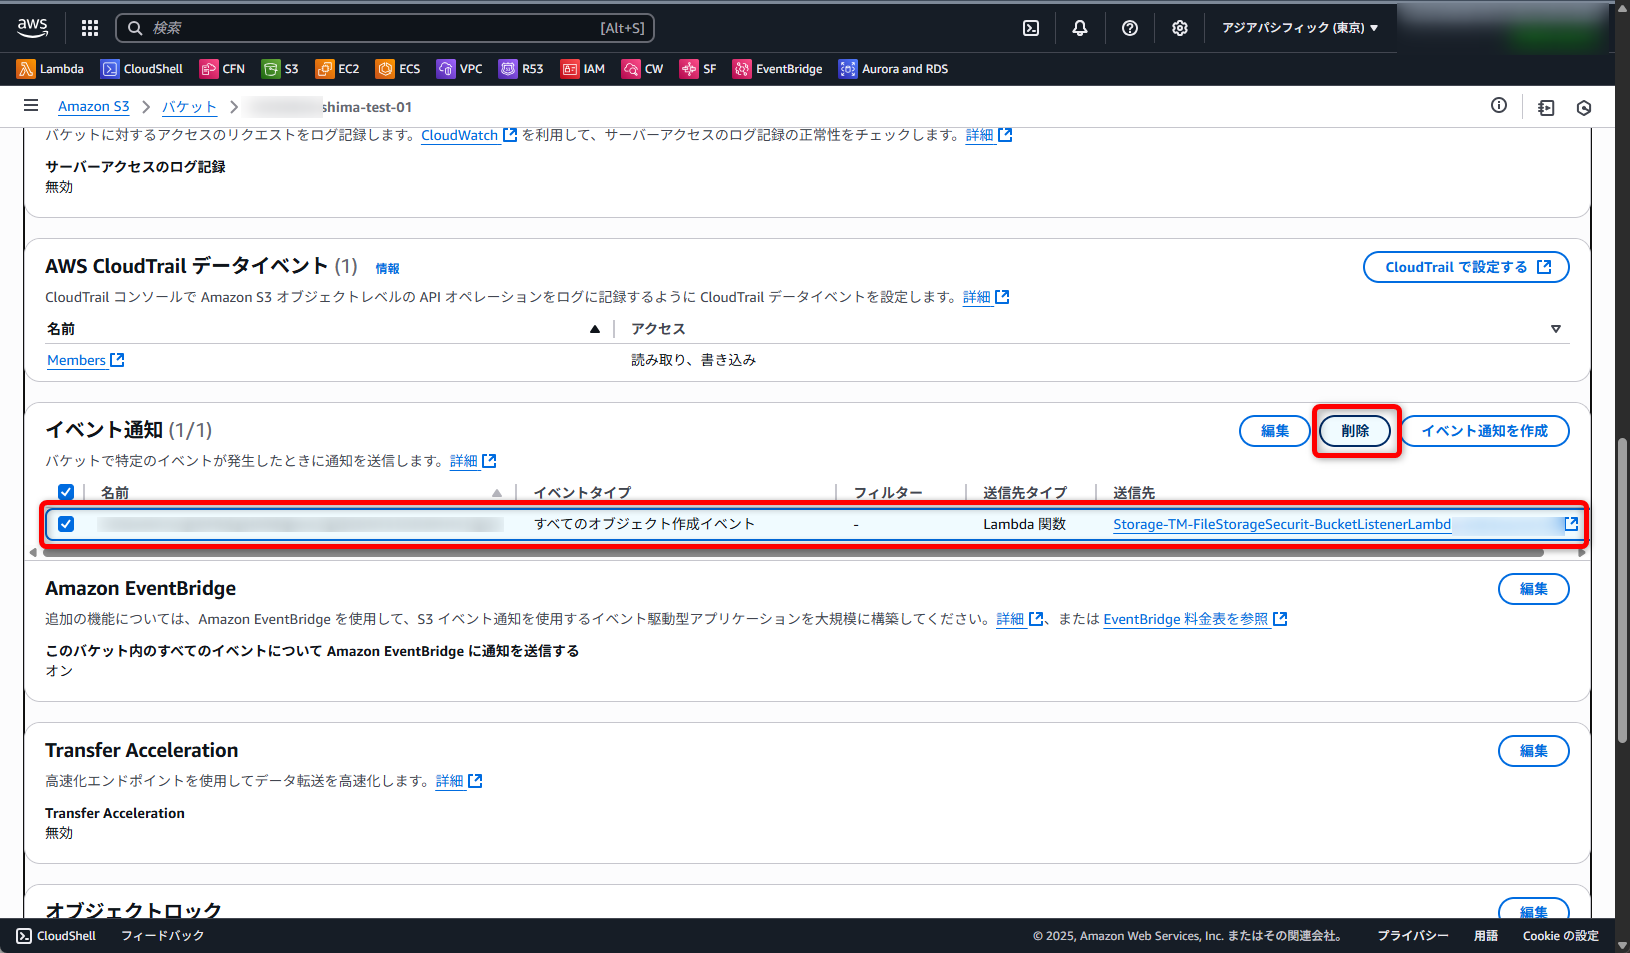Go to バケット breadcrumb

click(x=189, y=106)
